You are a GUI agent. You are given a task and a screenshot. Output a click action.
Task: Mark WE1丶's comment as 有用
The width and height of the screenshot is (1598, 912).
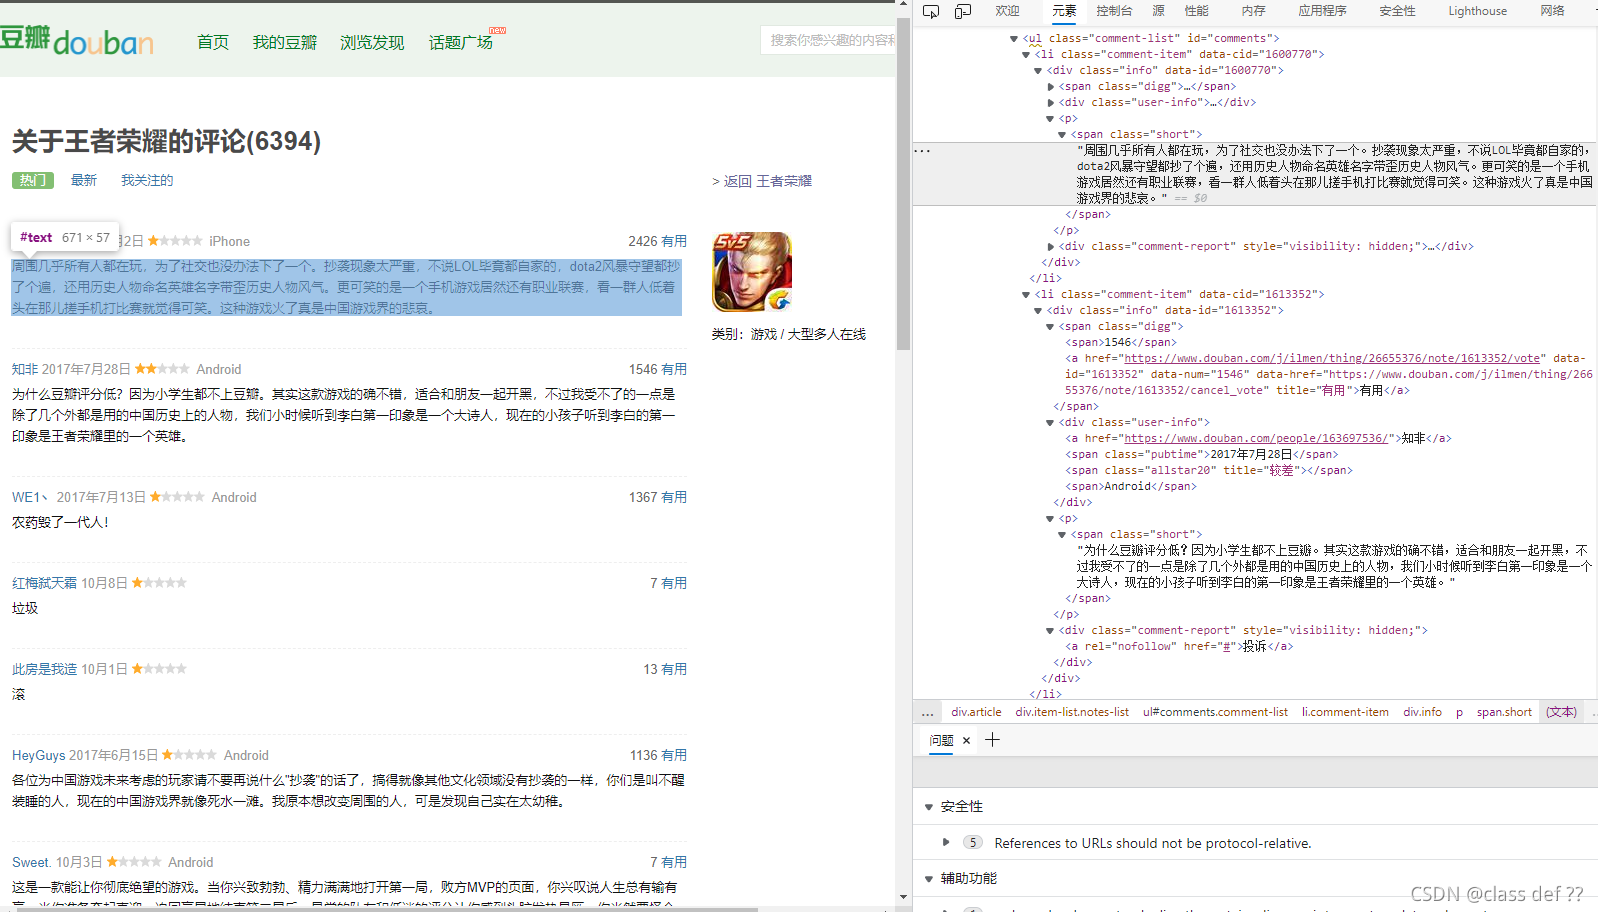pos(674,497)
